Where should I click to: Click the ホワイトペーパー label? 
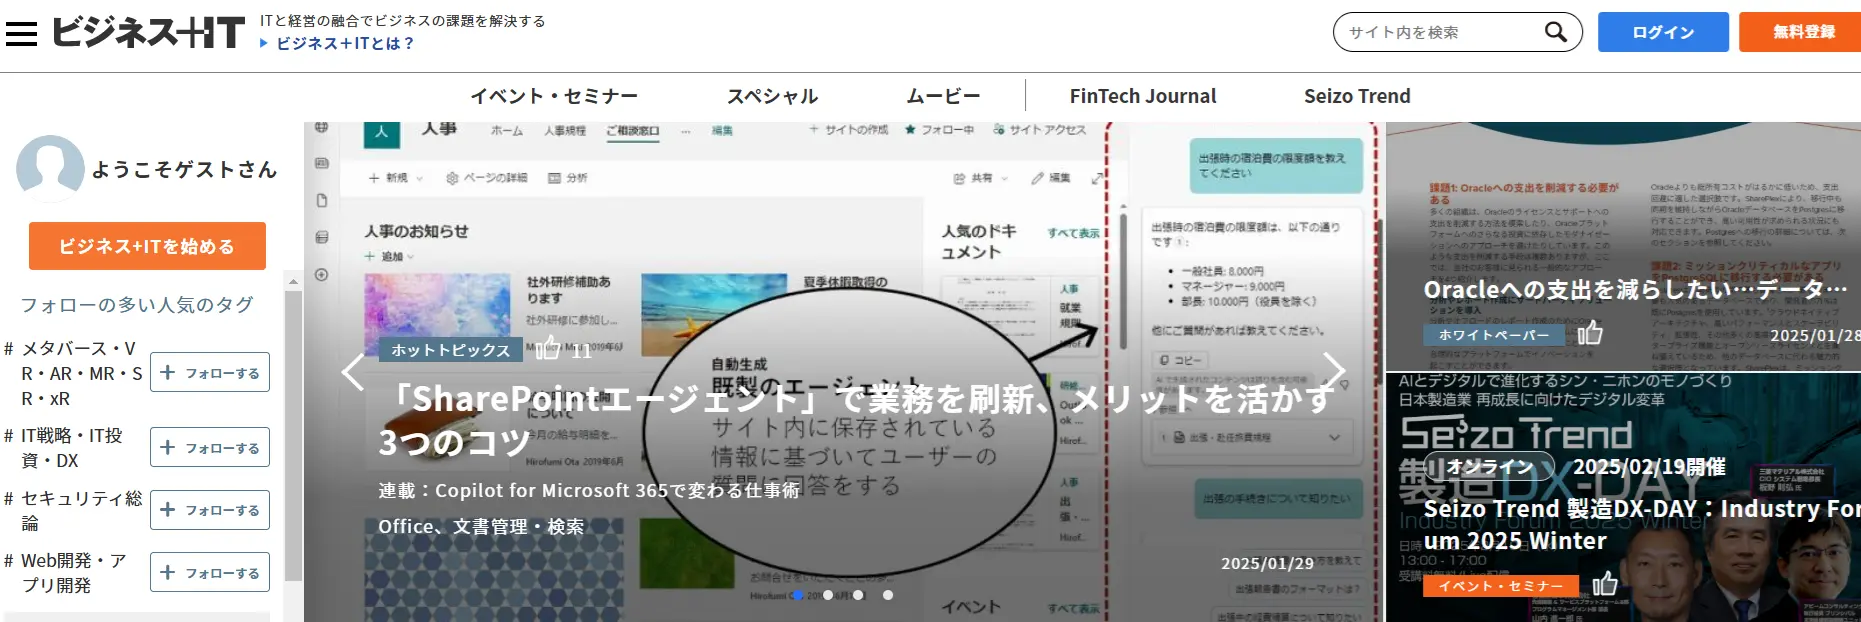pyautogui.click(x=1494, y=334)
